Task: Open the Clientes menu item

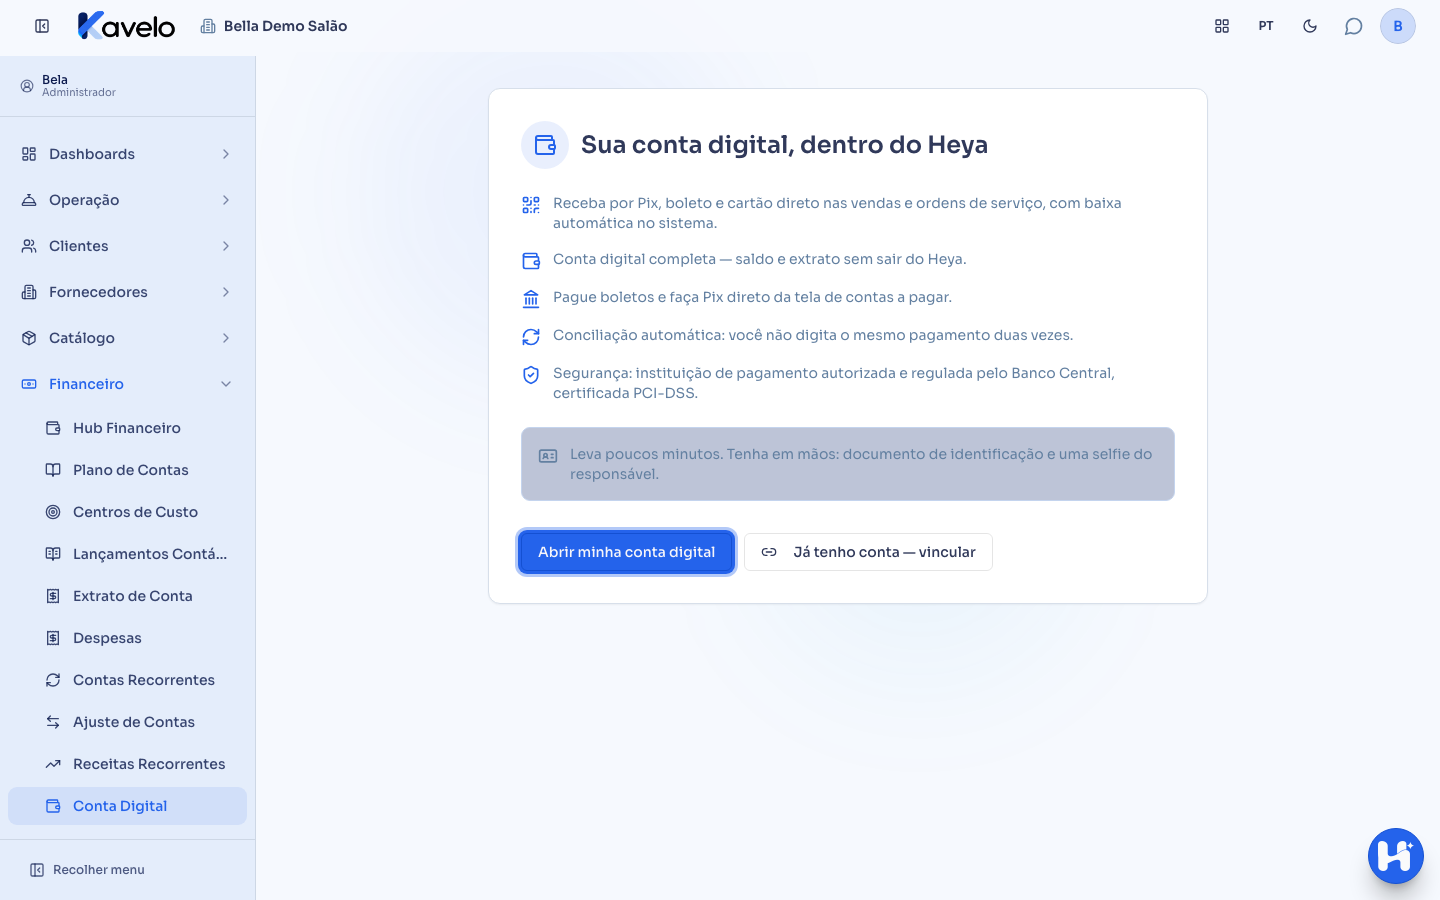Action: (x=127, y=246)
